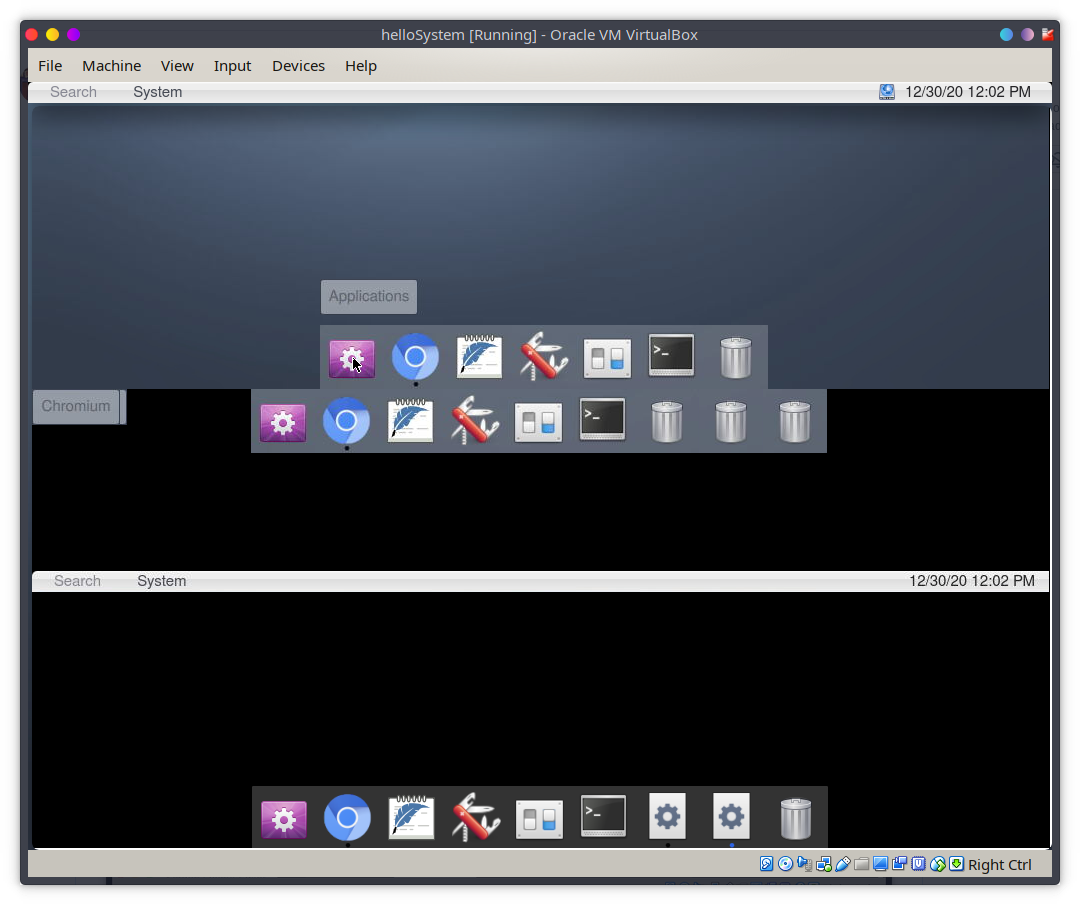Screen dimensions: 1080x905
Task: Open the toggle-switches preferences icon in the bottom dock
Action: coord(539,819)
